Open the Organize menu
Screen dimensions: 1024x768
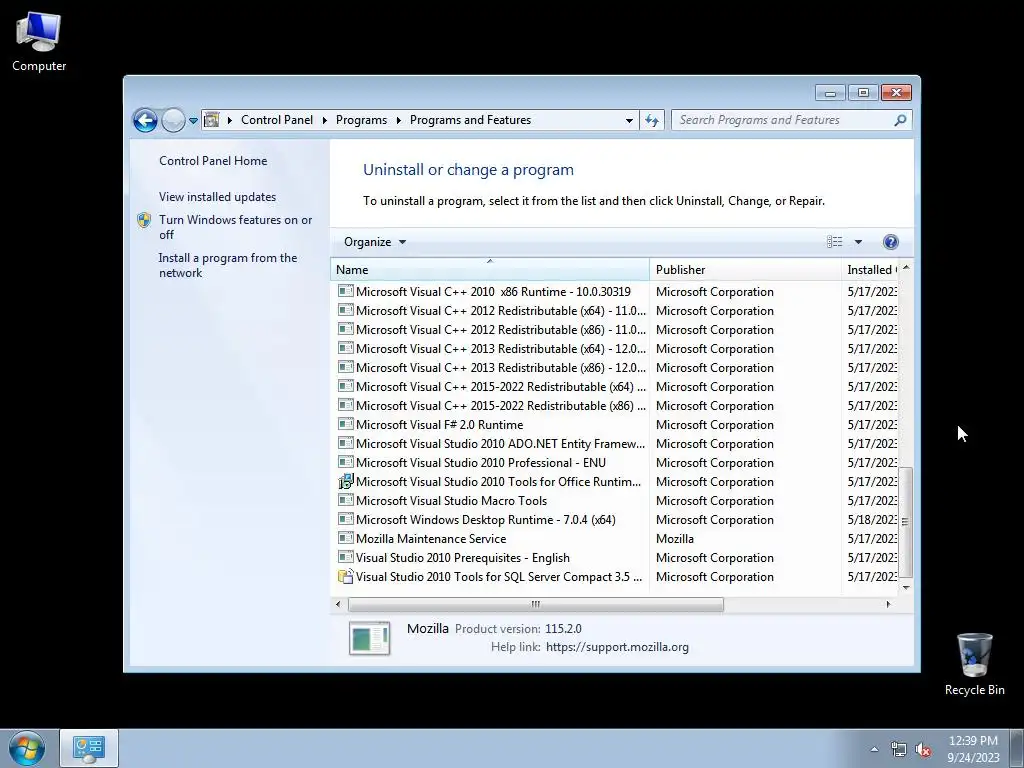[x=375, y=242]
